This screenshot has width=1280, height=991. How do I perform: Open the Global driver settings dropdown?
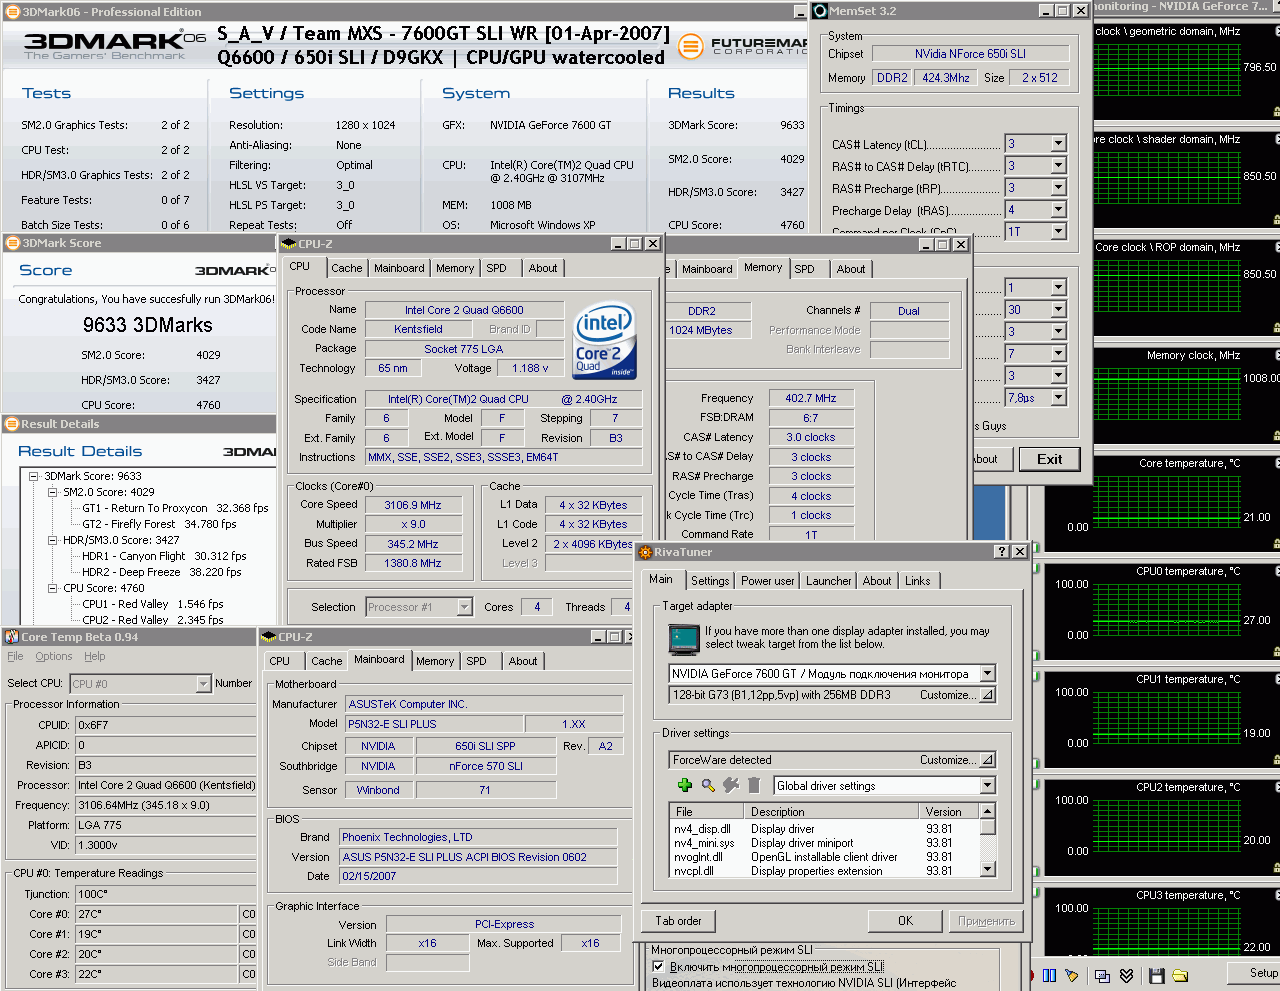(987, 786)
